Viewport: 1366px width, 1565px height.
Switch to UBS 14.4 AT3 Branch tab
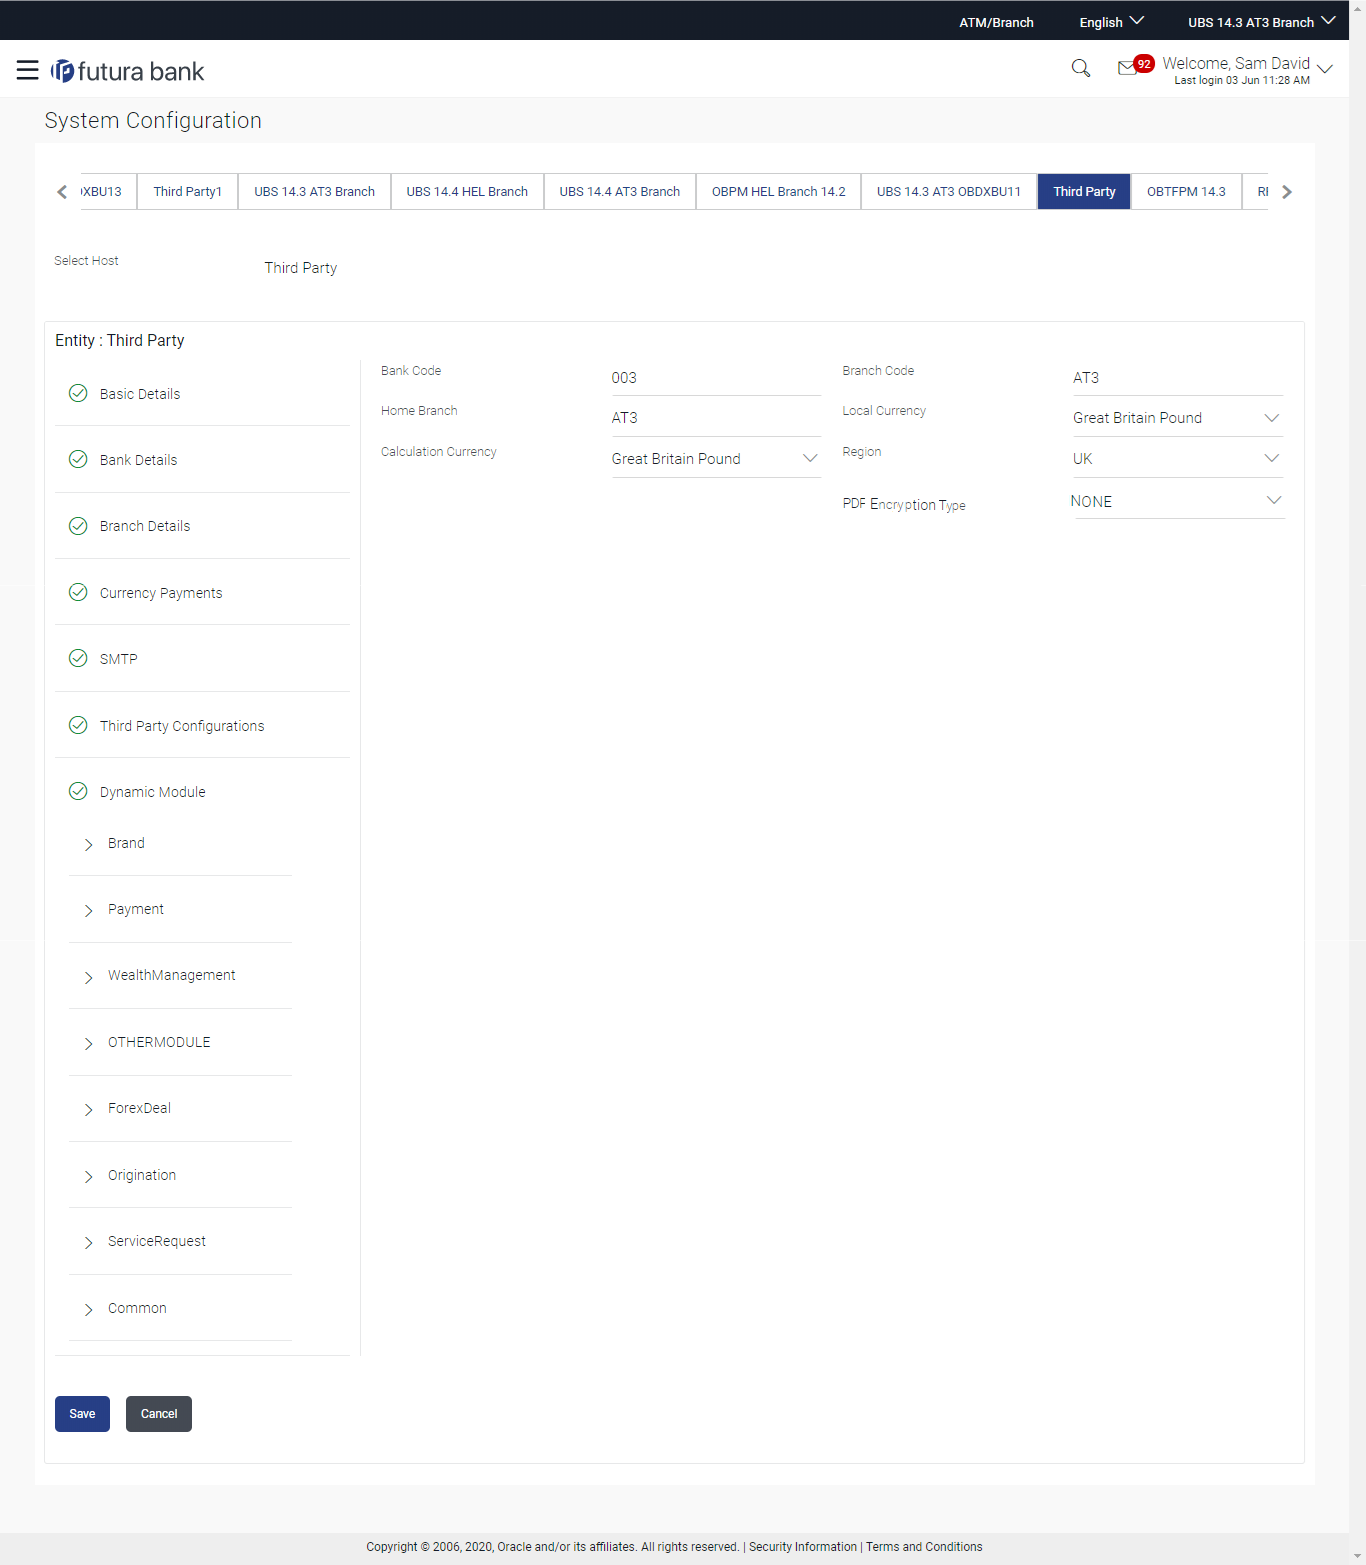[620, 191]
